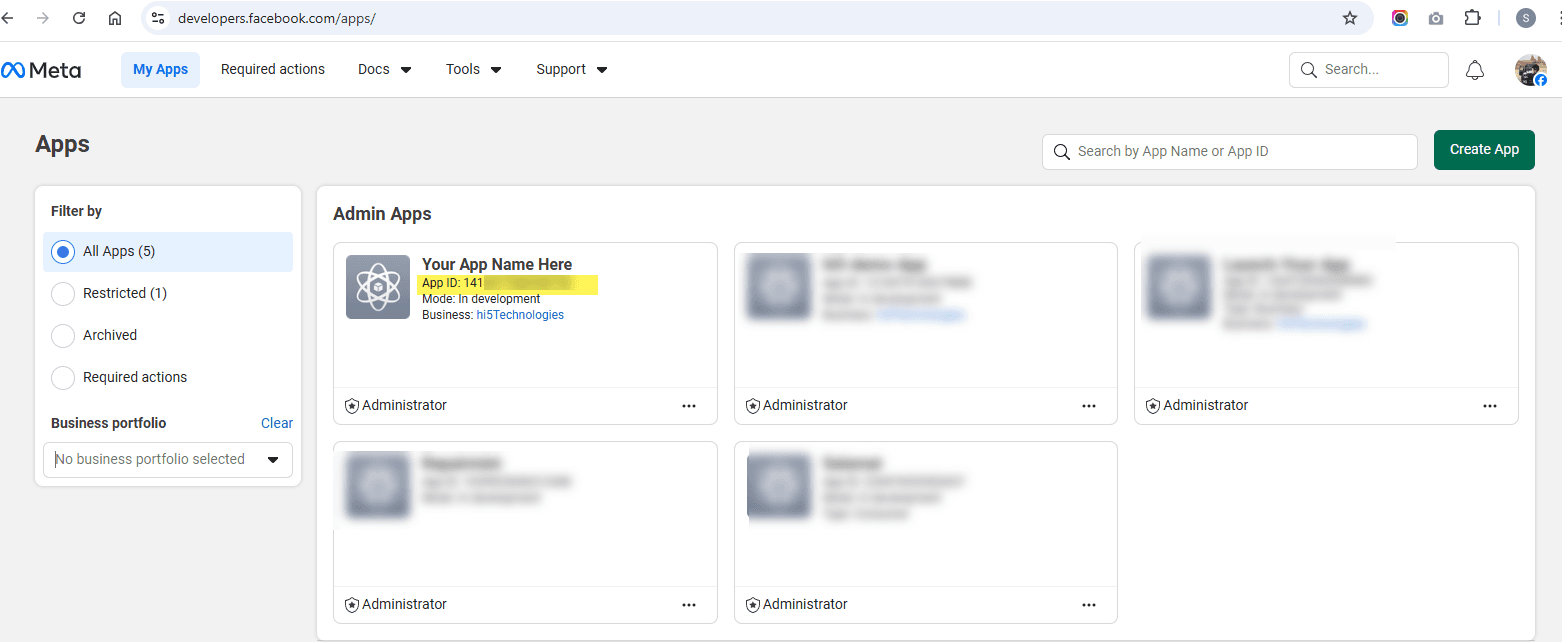Screen dimensions: 1562x642
Task: Open the notifications bell
Action: point(1474,70)
